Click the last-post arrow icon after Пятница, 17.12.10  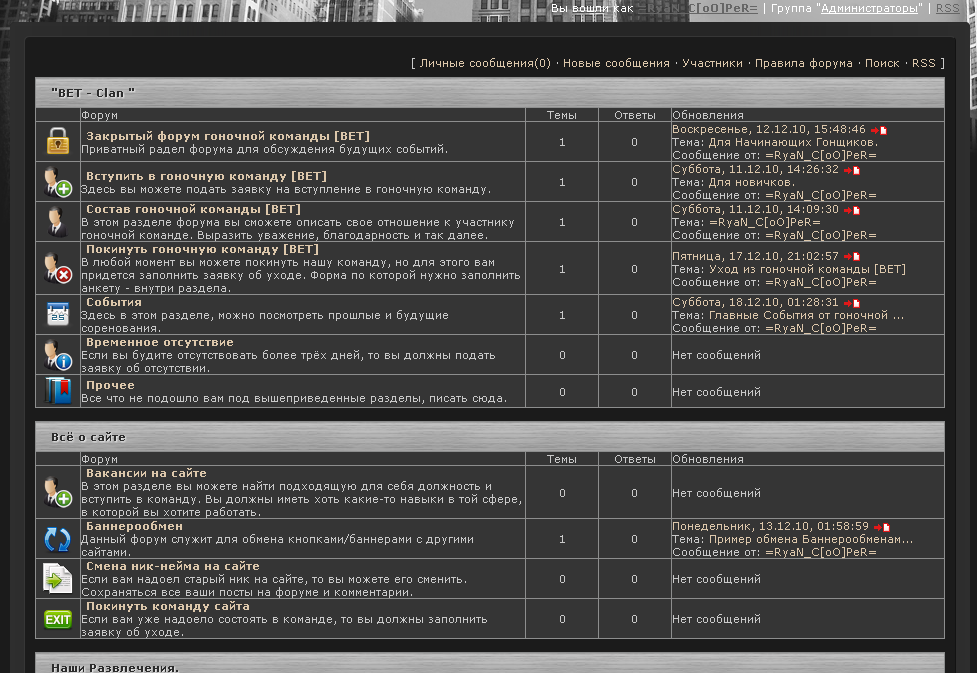click(x=852, y=256)
